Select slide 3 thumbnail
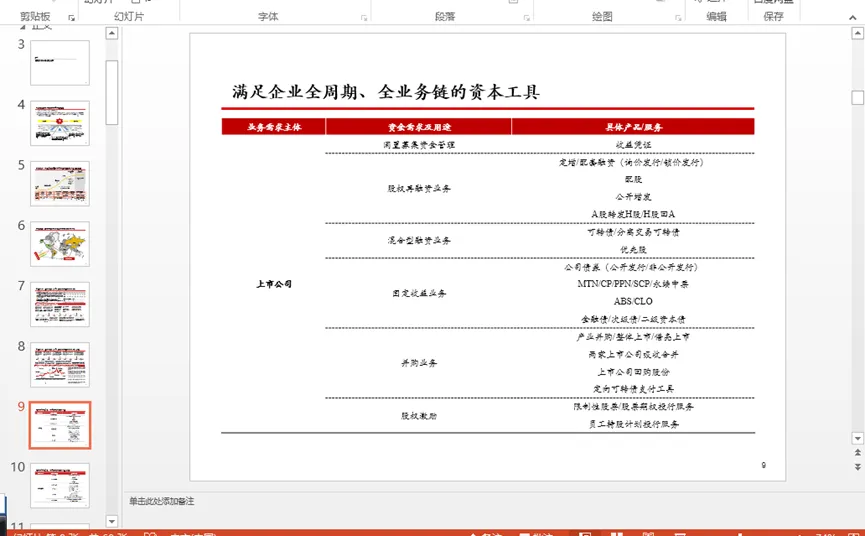Viewport: 865px width, 536px height. 60,62
